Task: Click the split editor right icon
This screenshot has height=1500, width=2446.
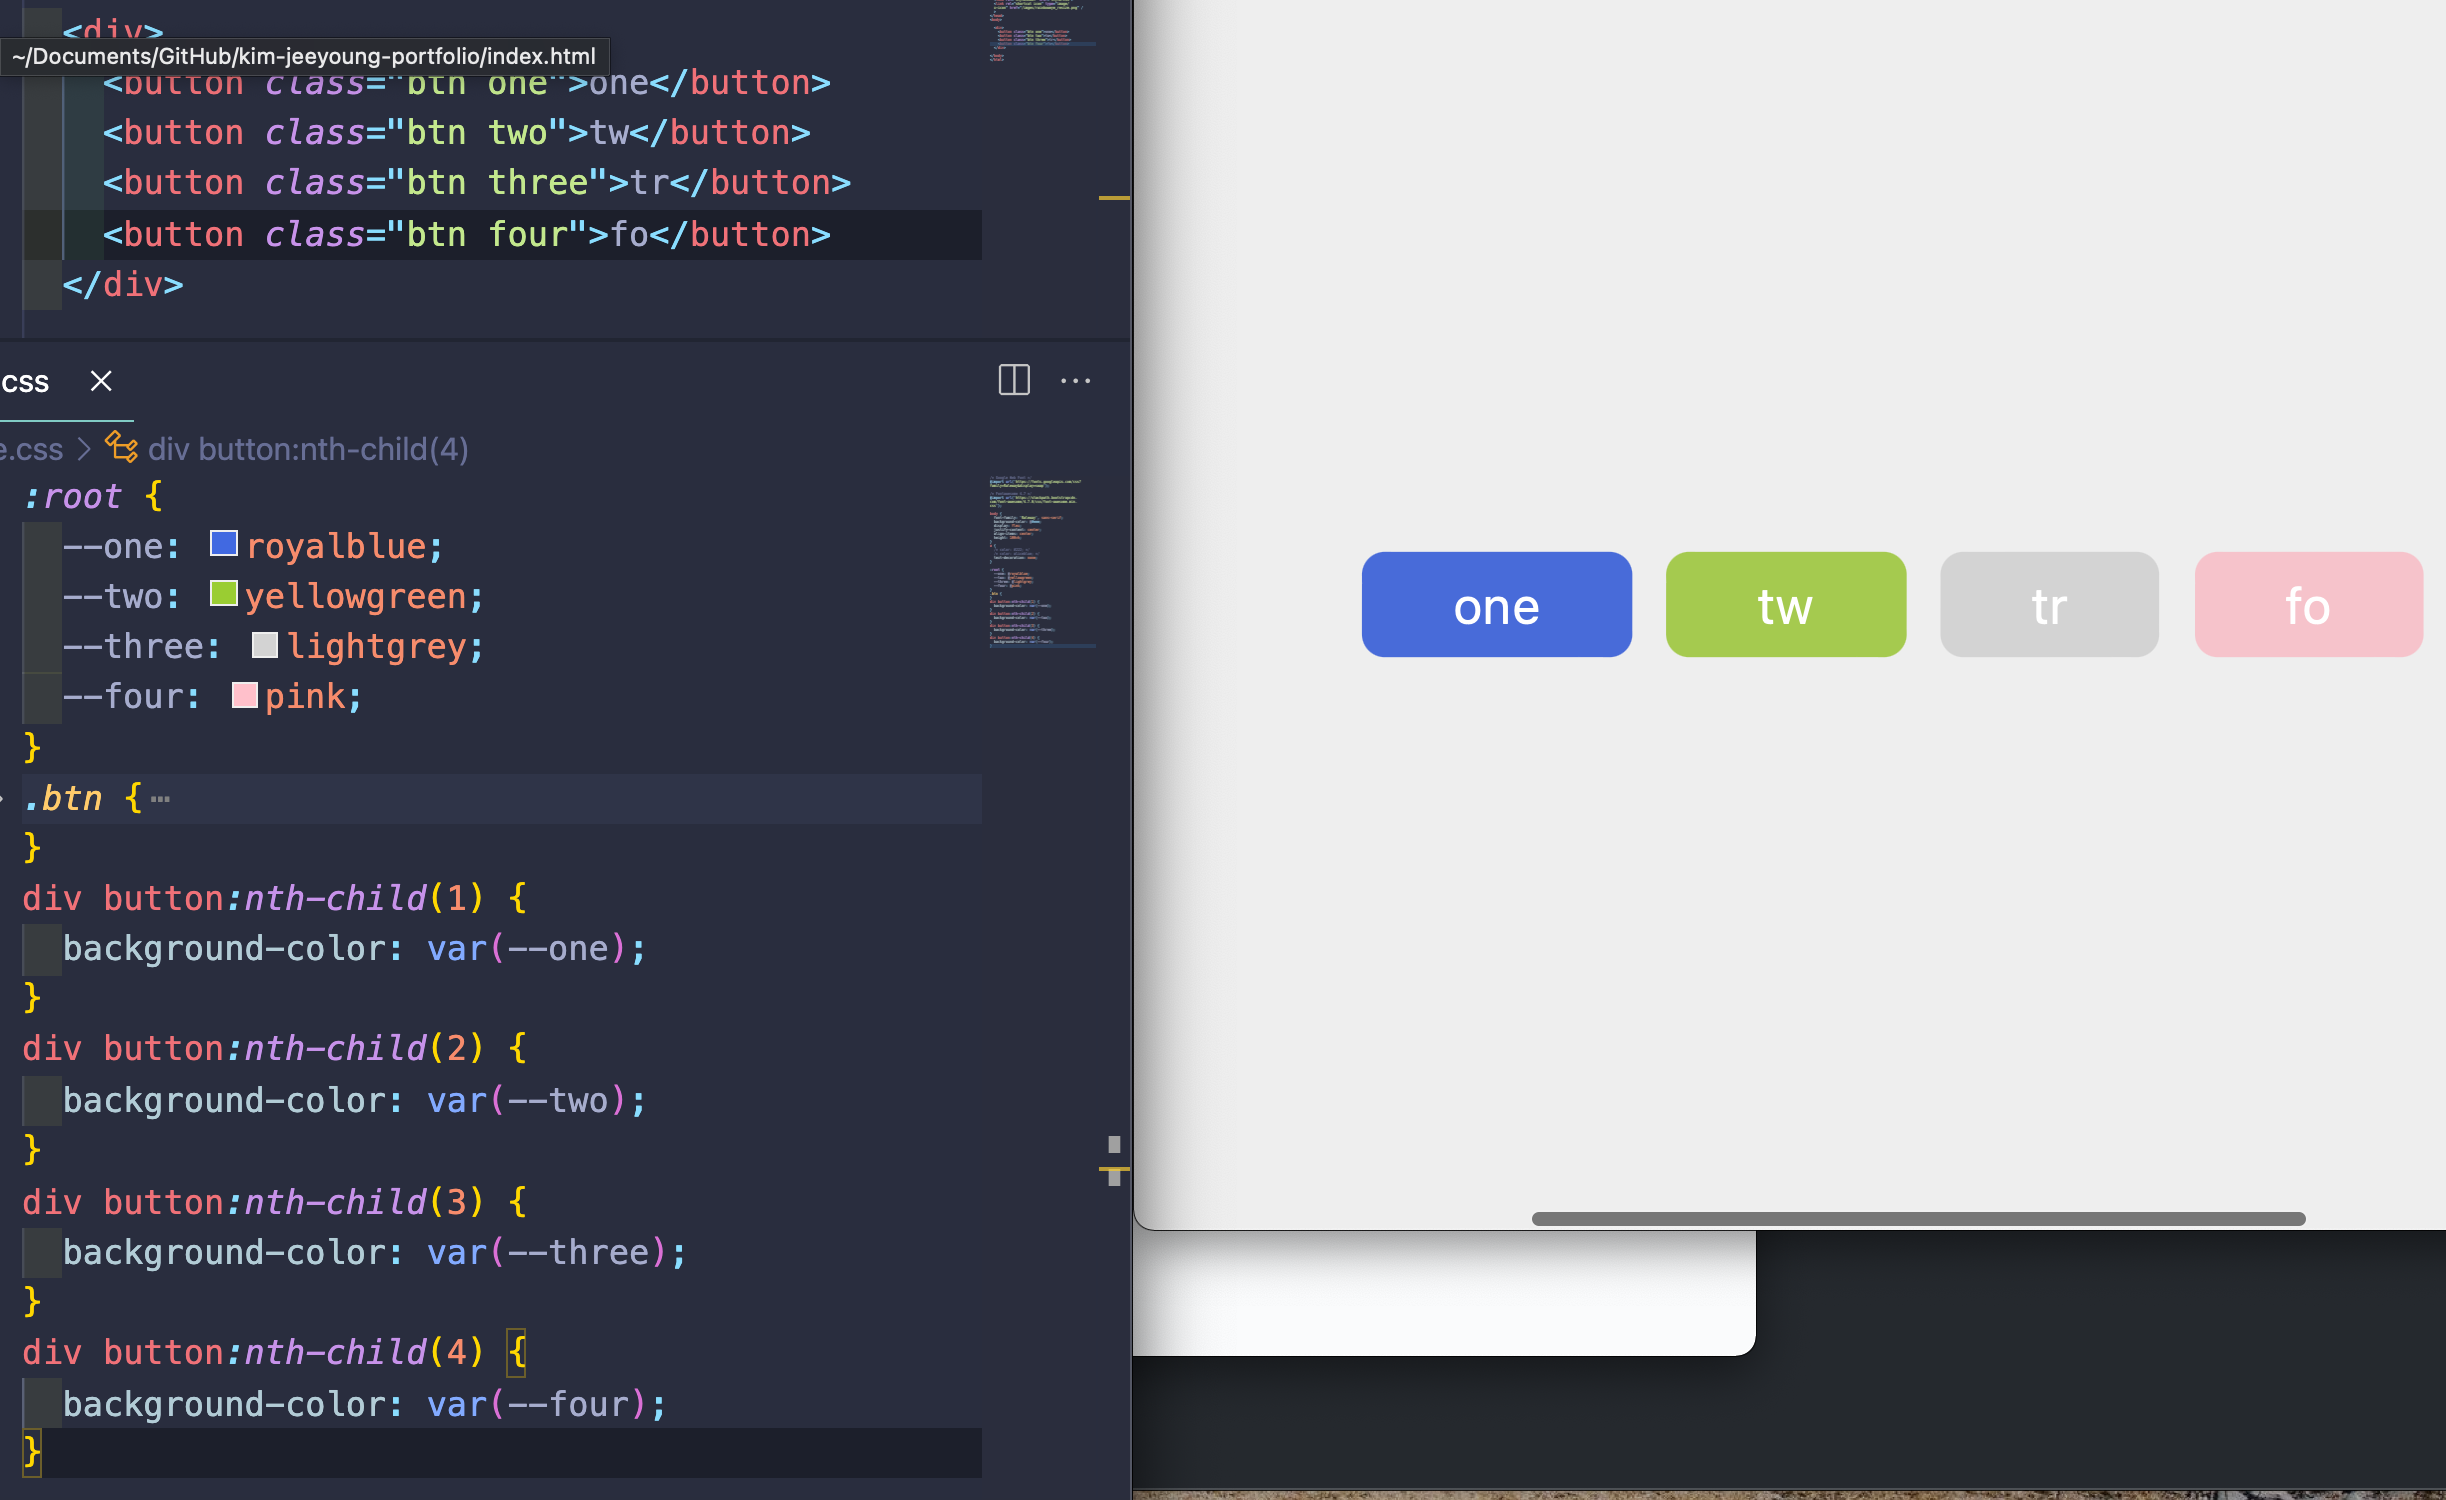Action: [x=1013, y=380]
